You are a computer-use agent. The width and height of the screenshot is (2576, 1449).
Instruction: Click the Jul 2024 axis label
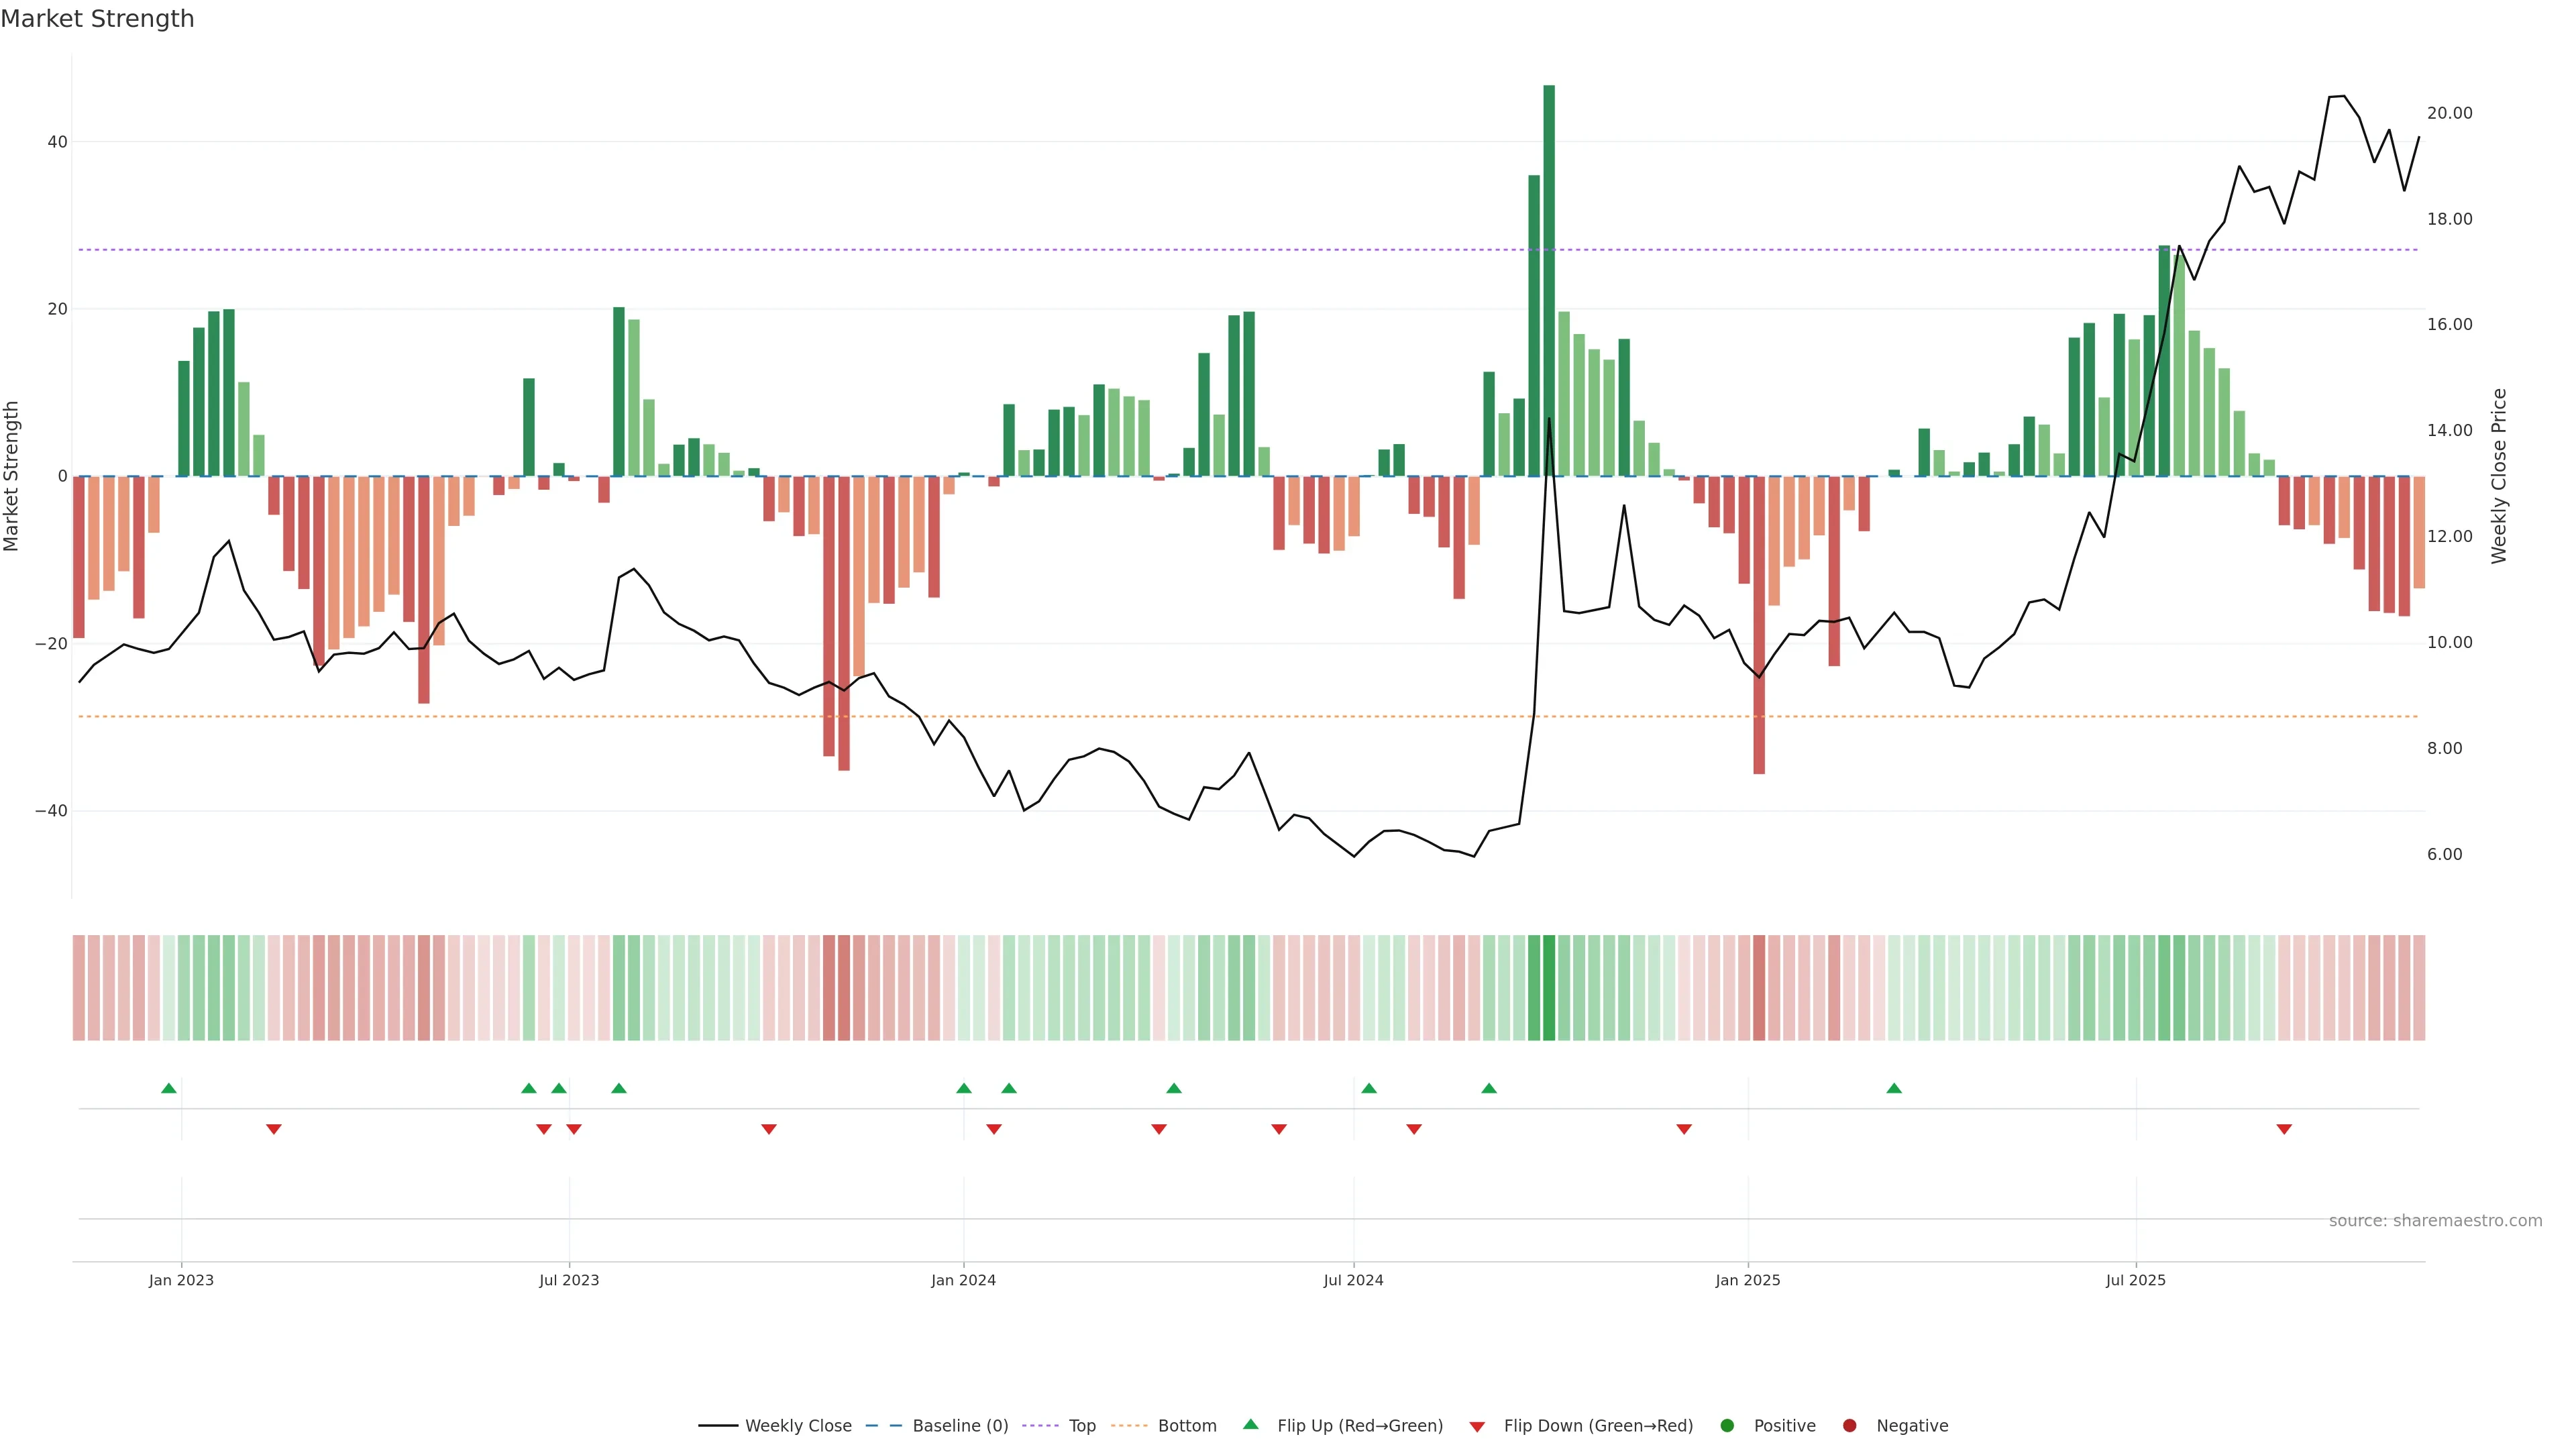point(1353,1280)
